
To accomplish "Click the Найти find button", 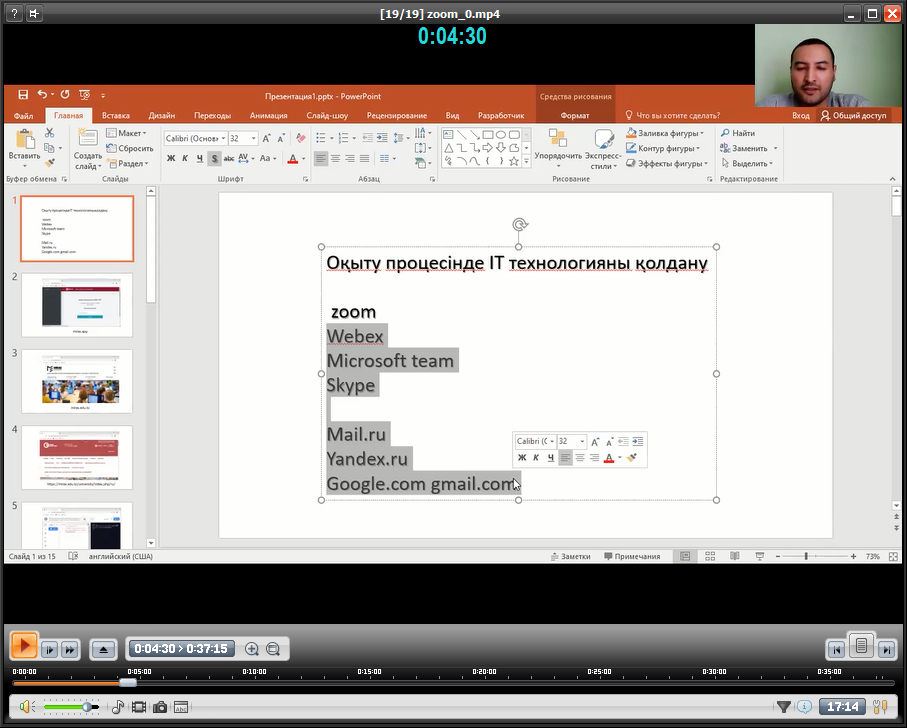I will pyautogui.click(x=738, y=133).
